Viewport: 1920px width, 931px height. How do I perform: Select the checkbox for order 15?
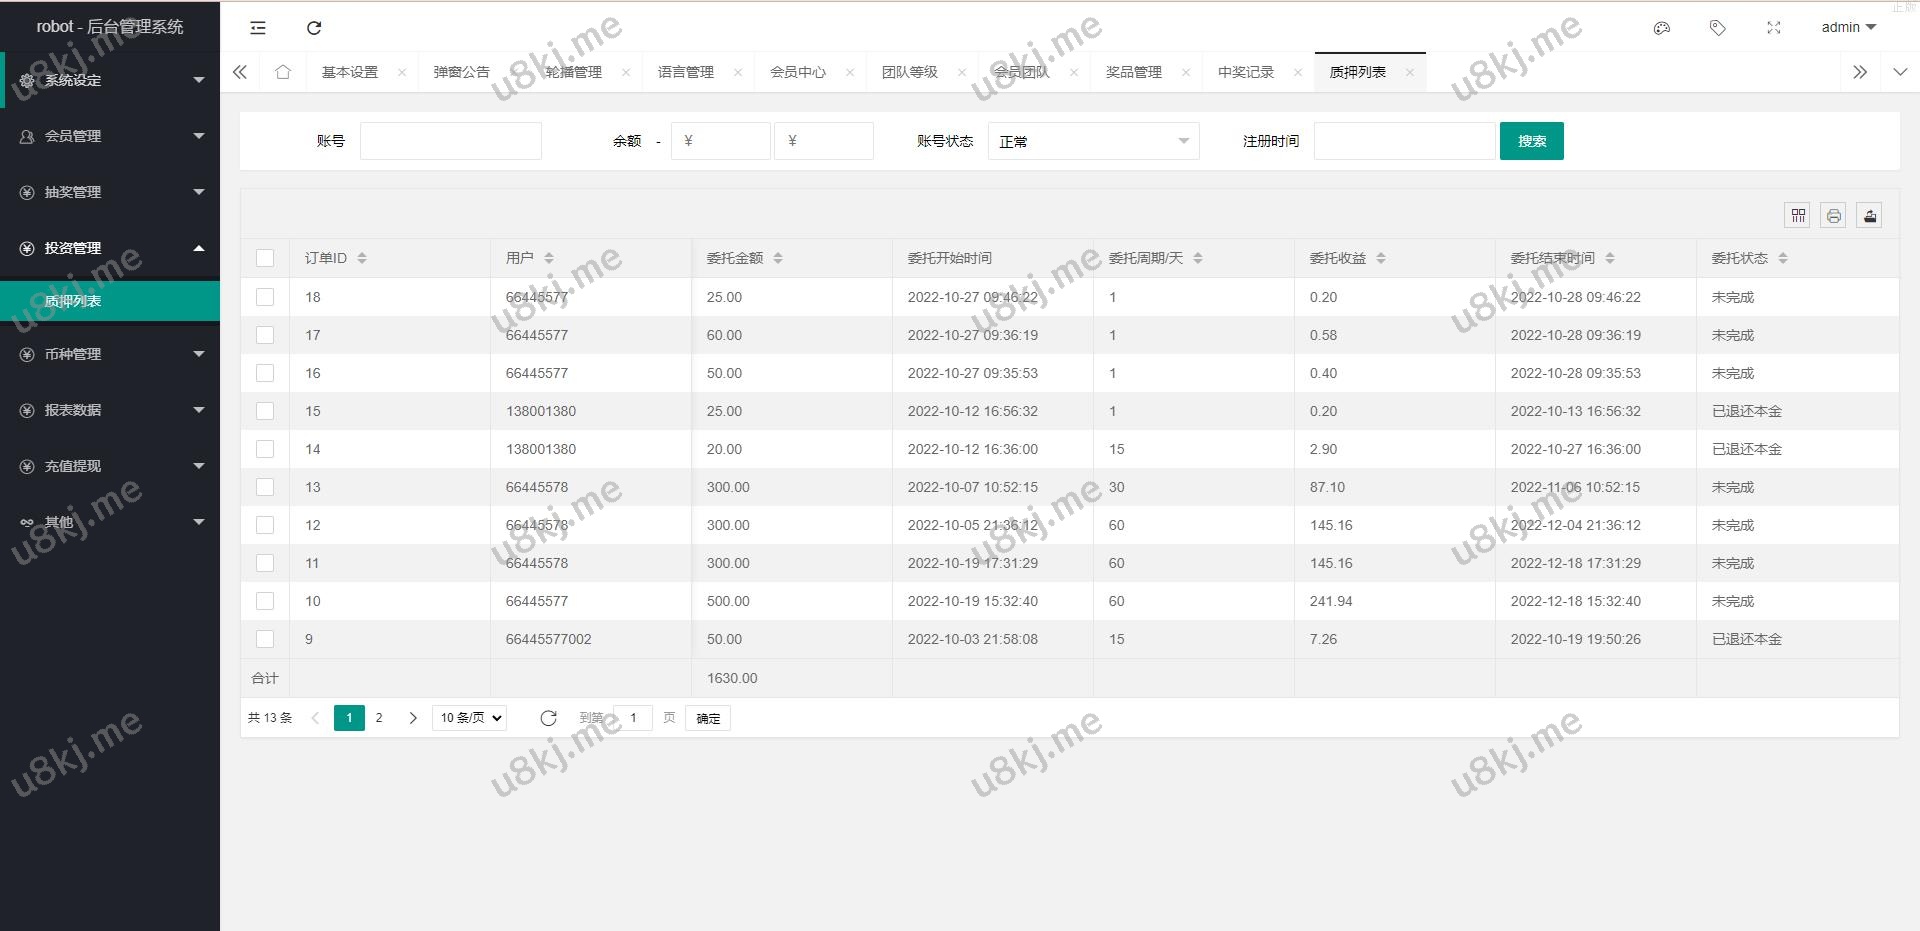[265, 411]
